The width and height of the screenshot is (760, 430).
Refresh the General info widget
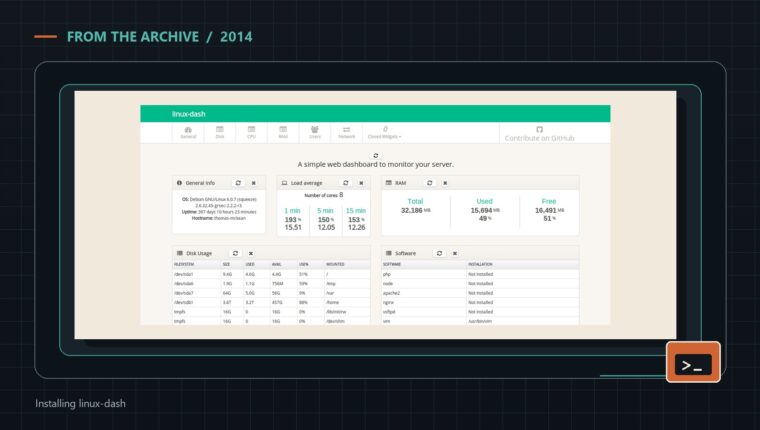tap(238, 183)
